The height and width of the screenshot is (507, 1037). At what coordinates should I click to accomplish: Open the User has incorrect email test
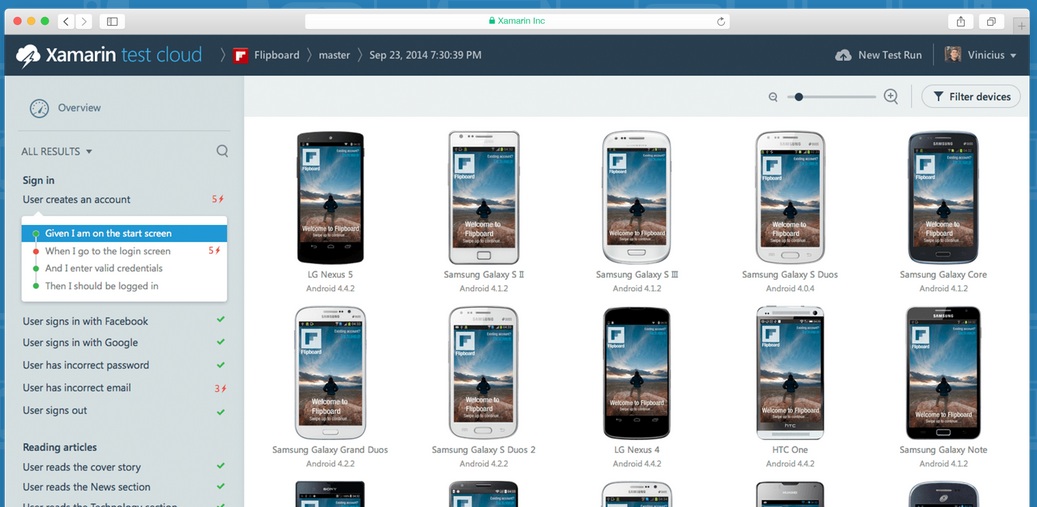(x=77, y=387)
